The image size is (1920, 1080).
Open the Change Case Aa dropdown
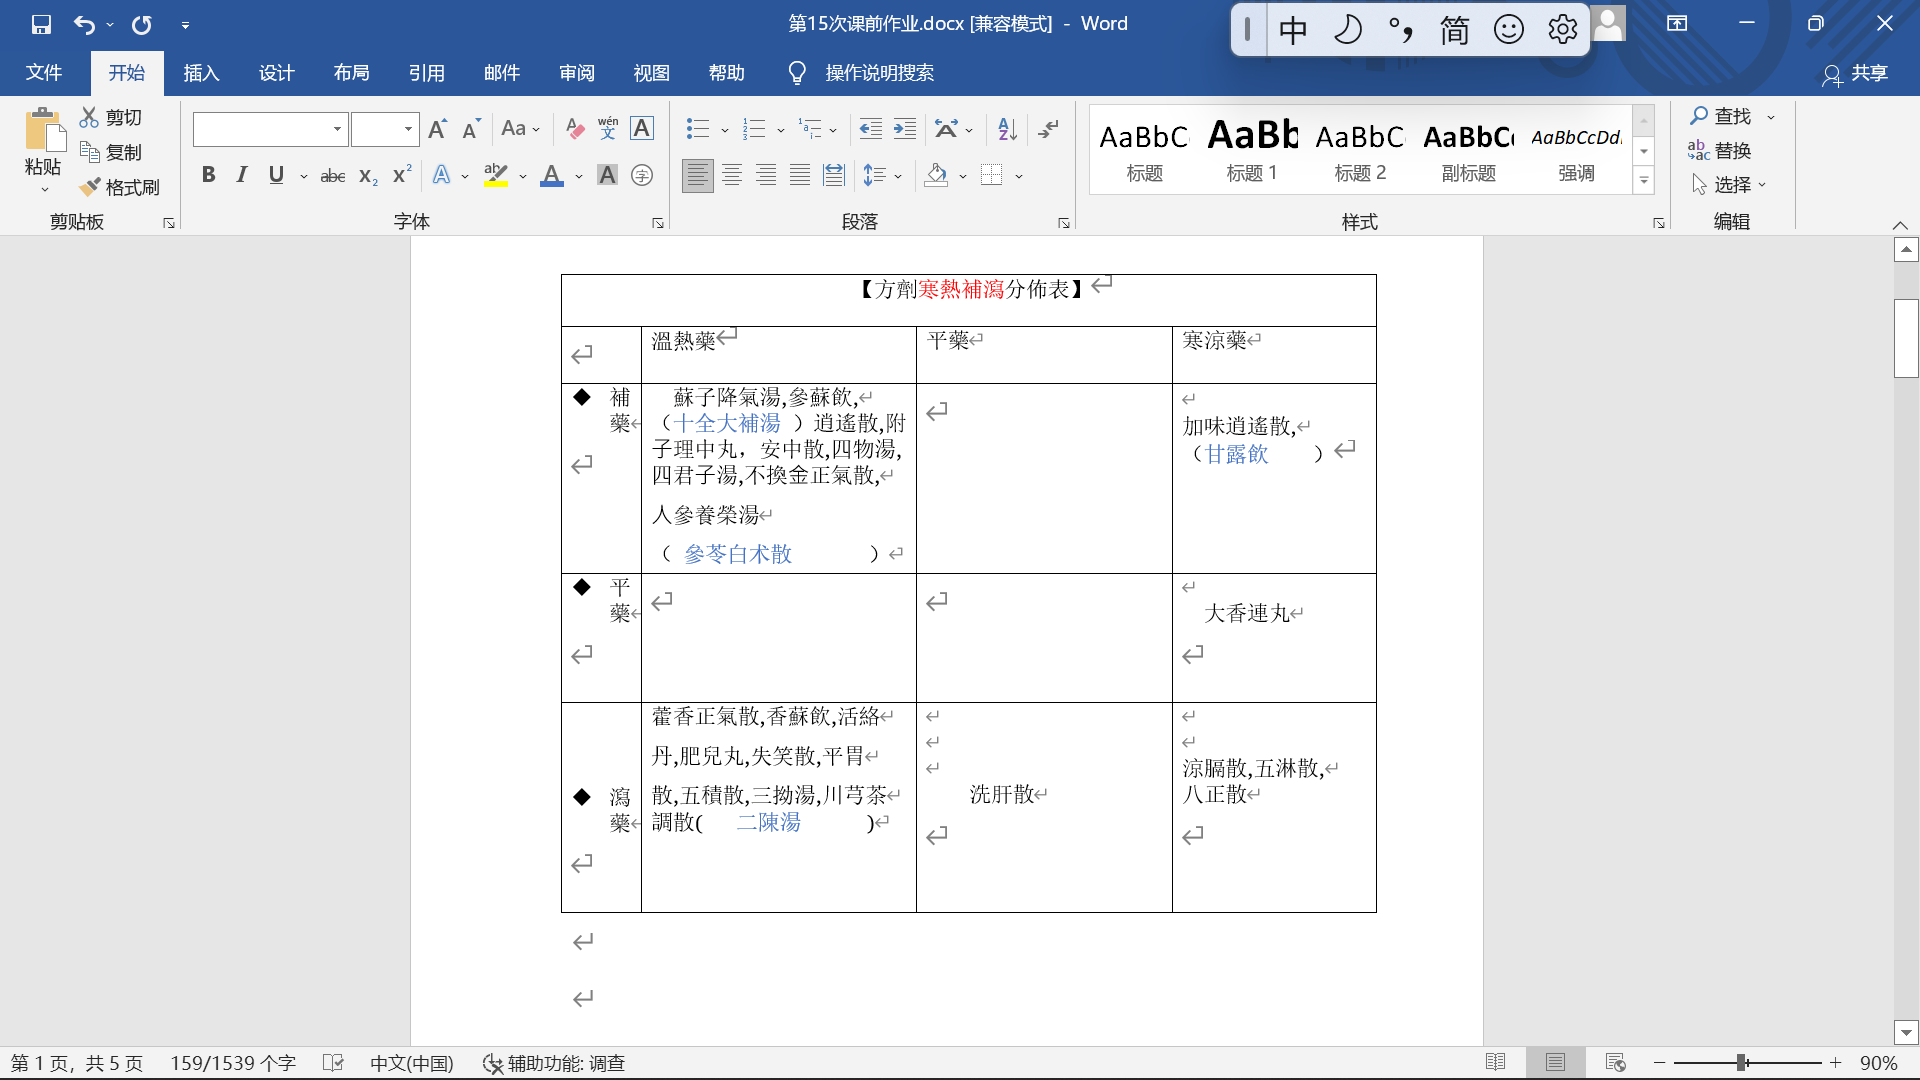(520, 129)
